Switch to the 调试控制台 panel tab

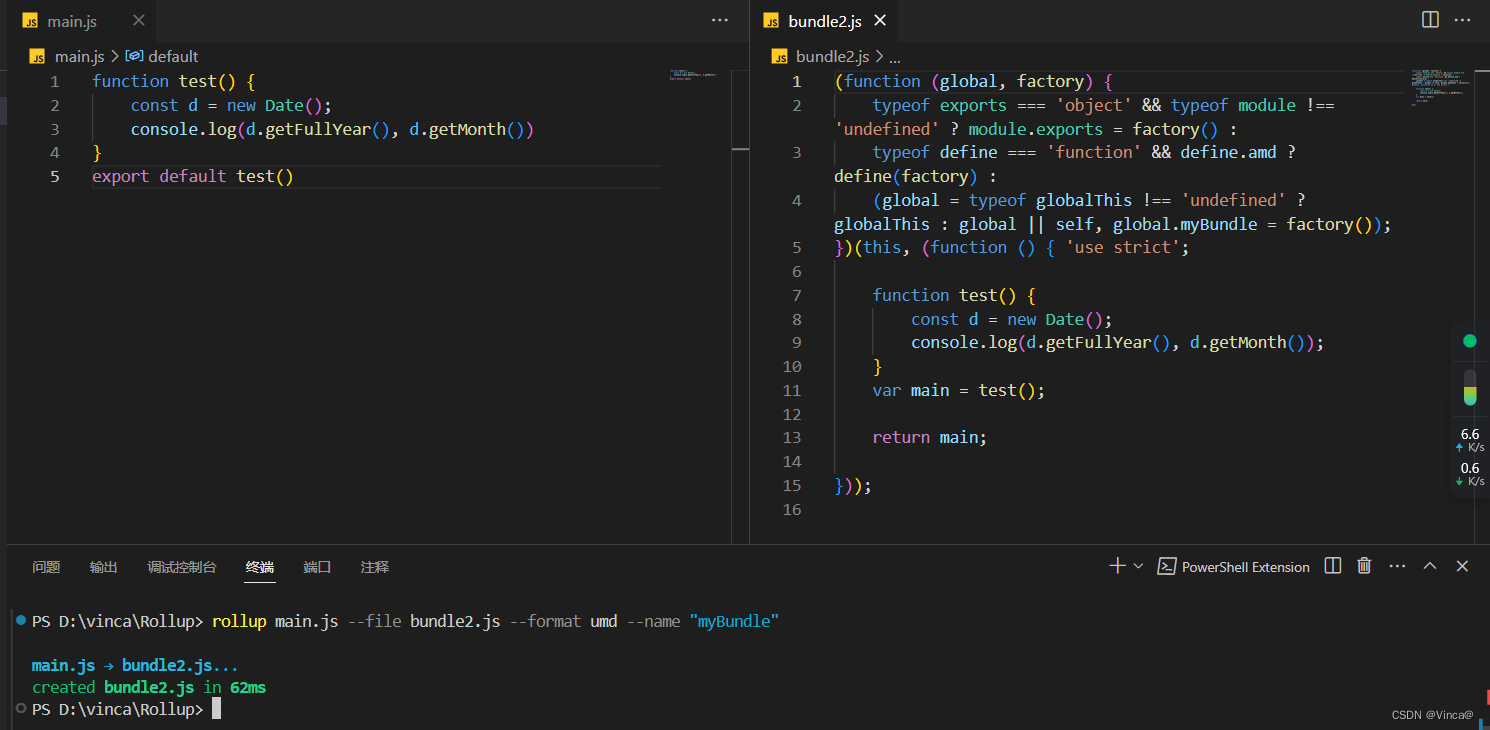182,567
